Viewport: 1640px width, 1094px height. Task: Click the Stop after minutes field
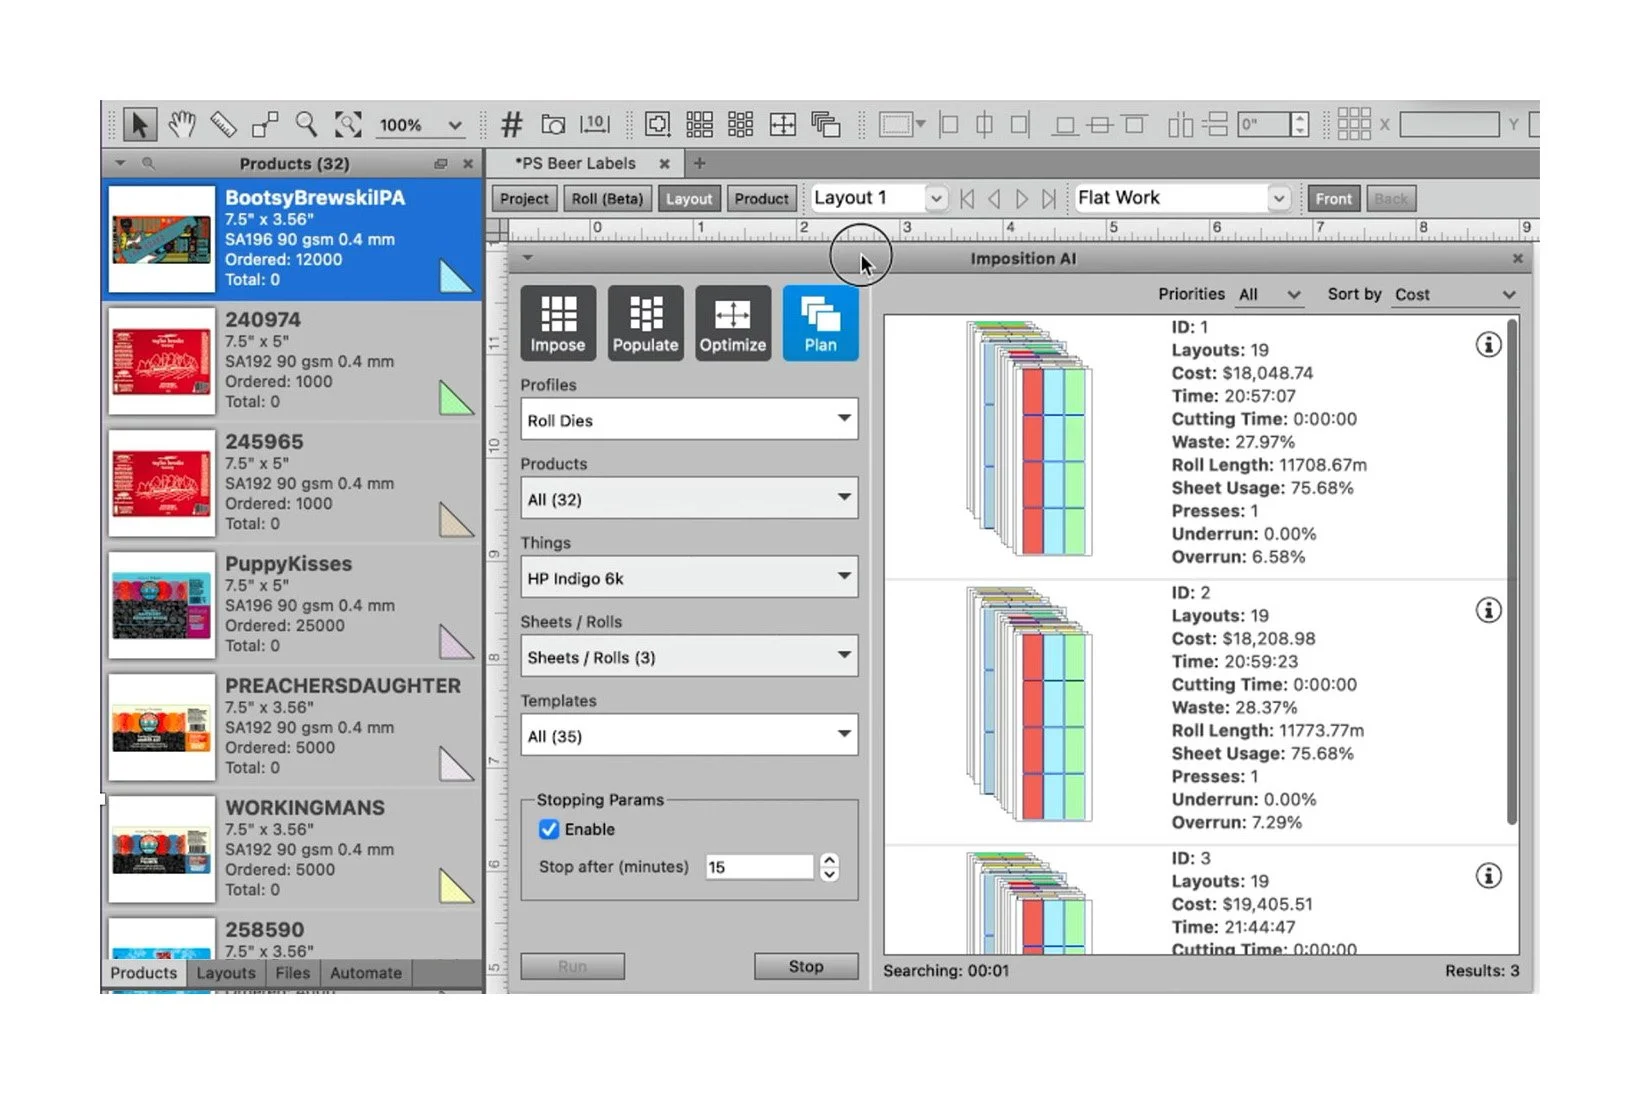click(760, 867)
